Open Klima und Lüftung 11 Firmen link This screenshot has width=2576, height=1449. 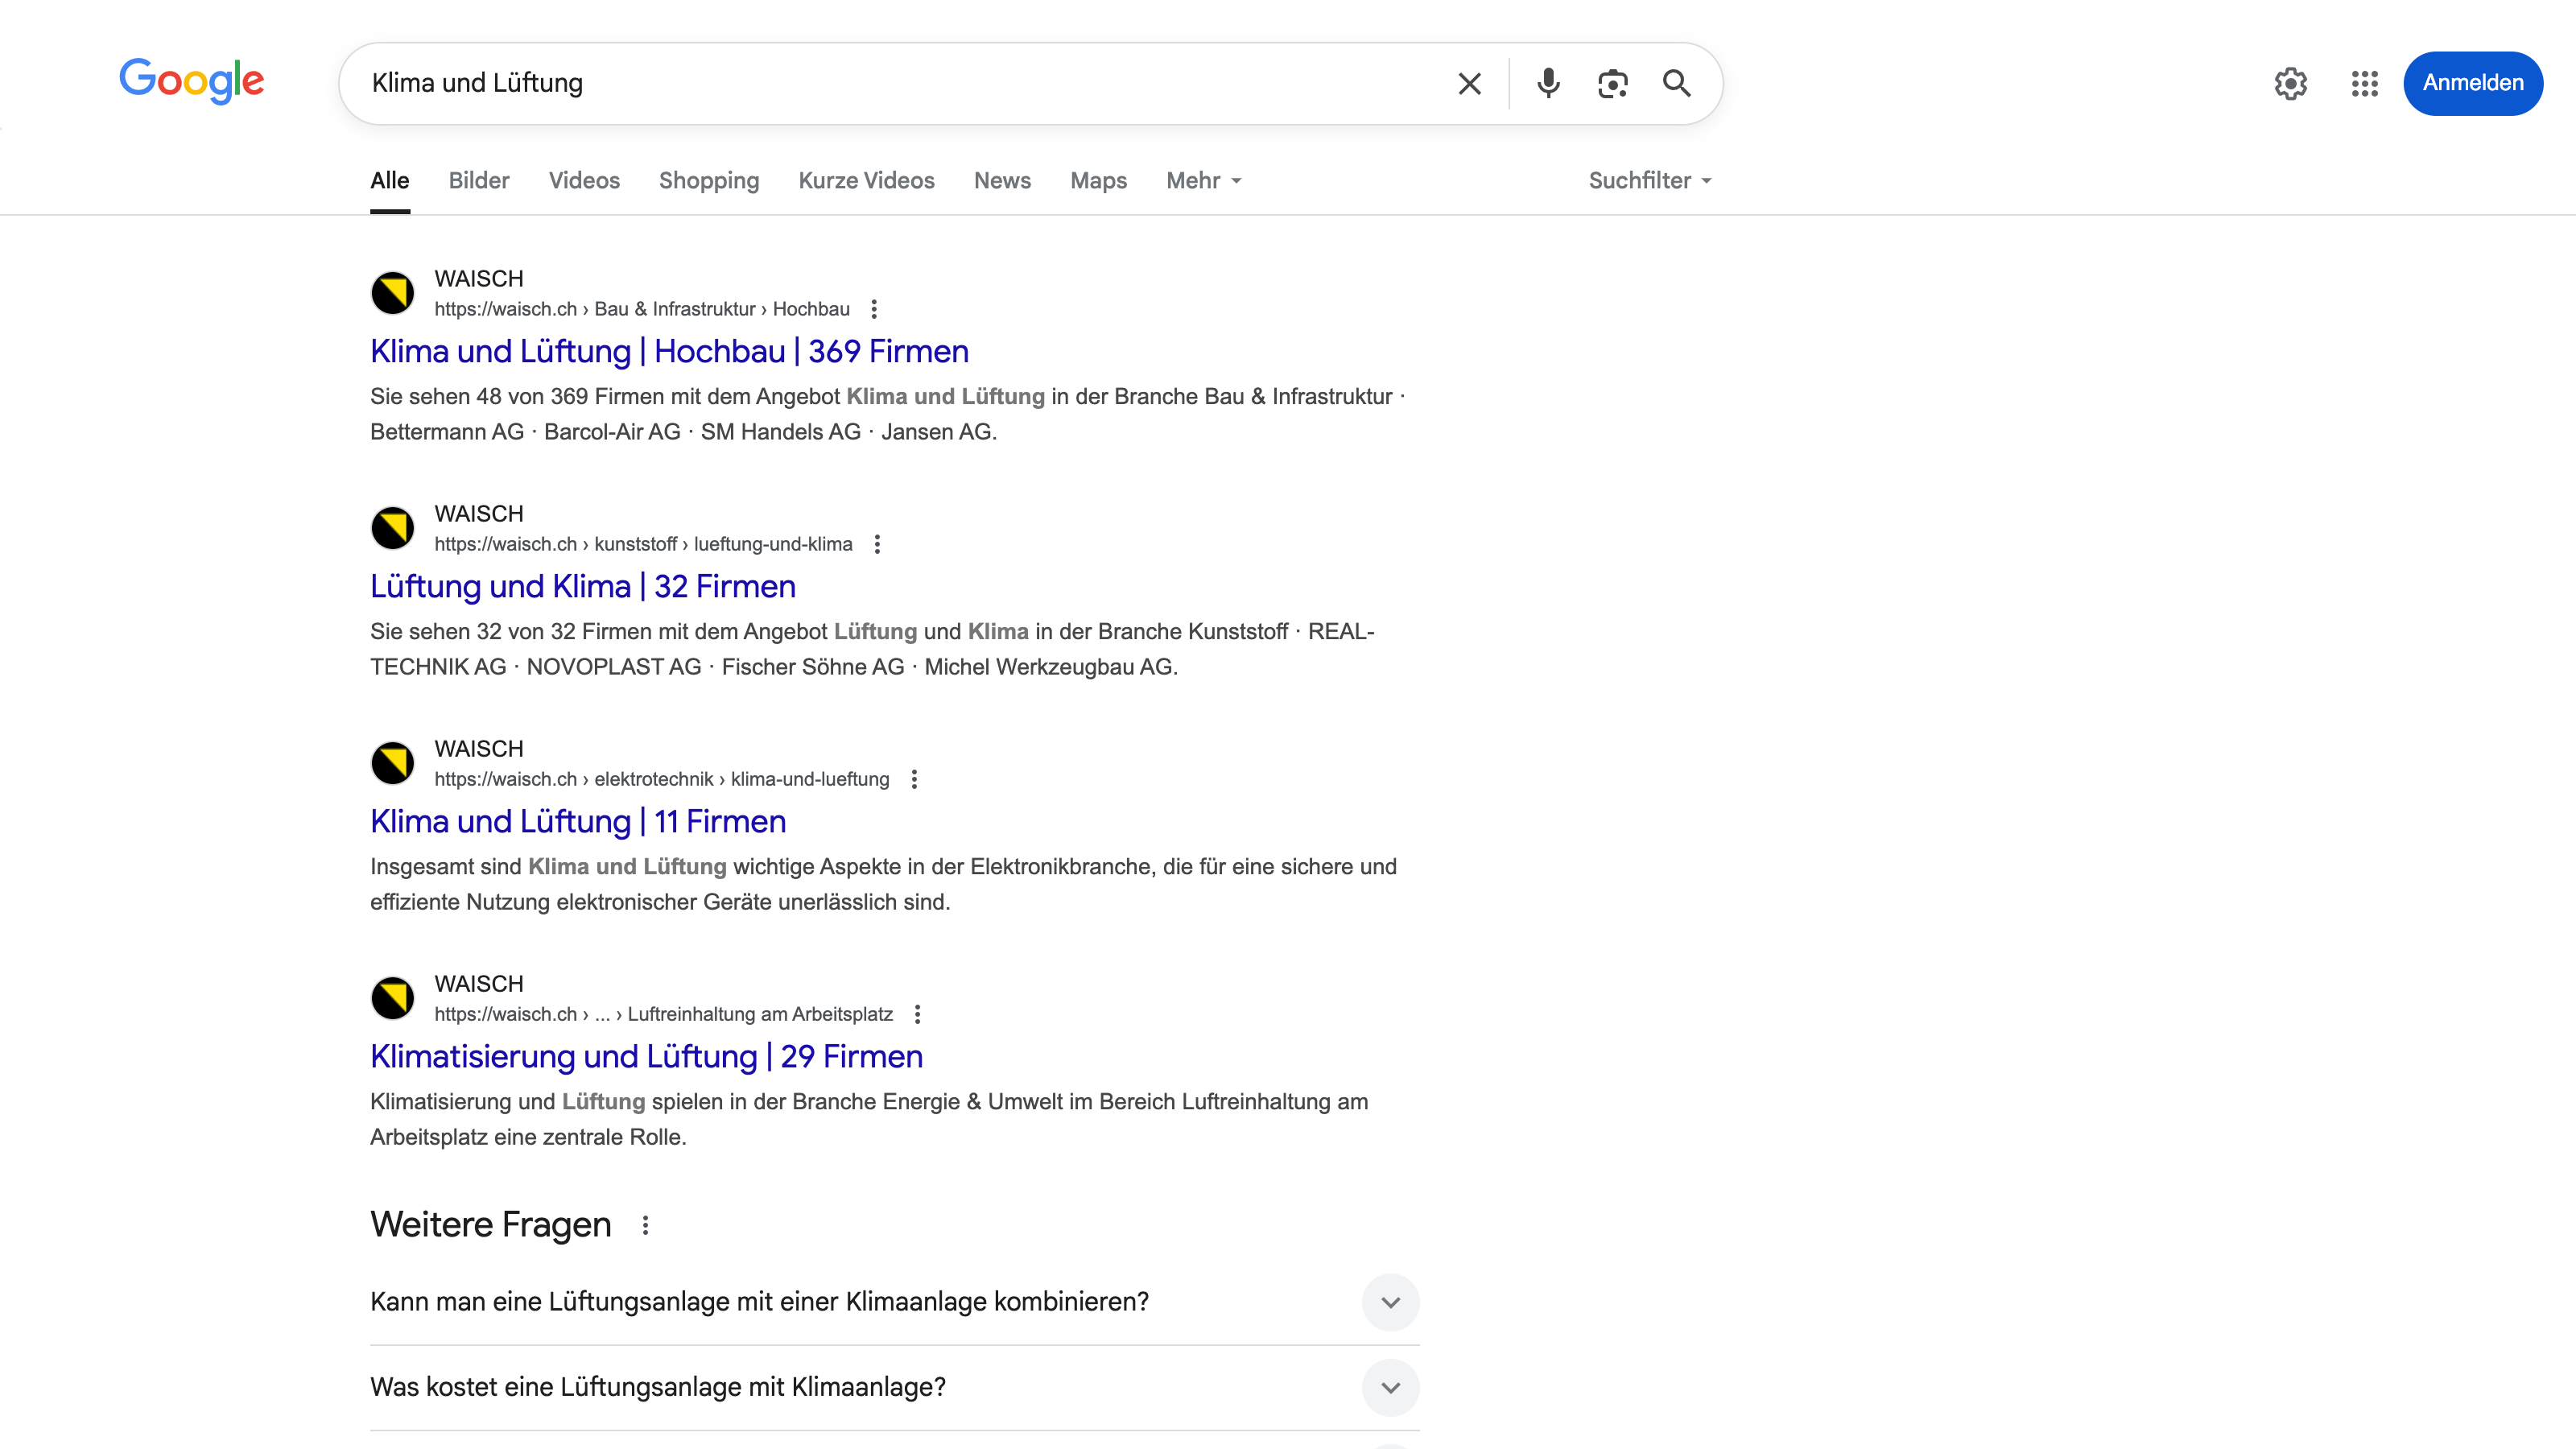coord(578,822)
